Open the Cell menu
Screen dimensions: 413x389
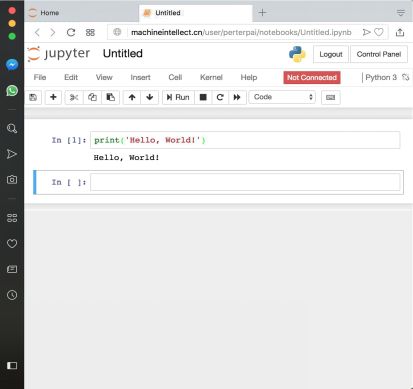point(175,77)
